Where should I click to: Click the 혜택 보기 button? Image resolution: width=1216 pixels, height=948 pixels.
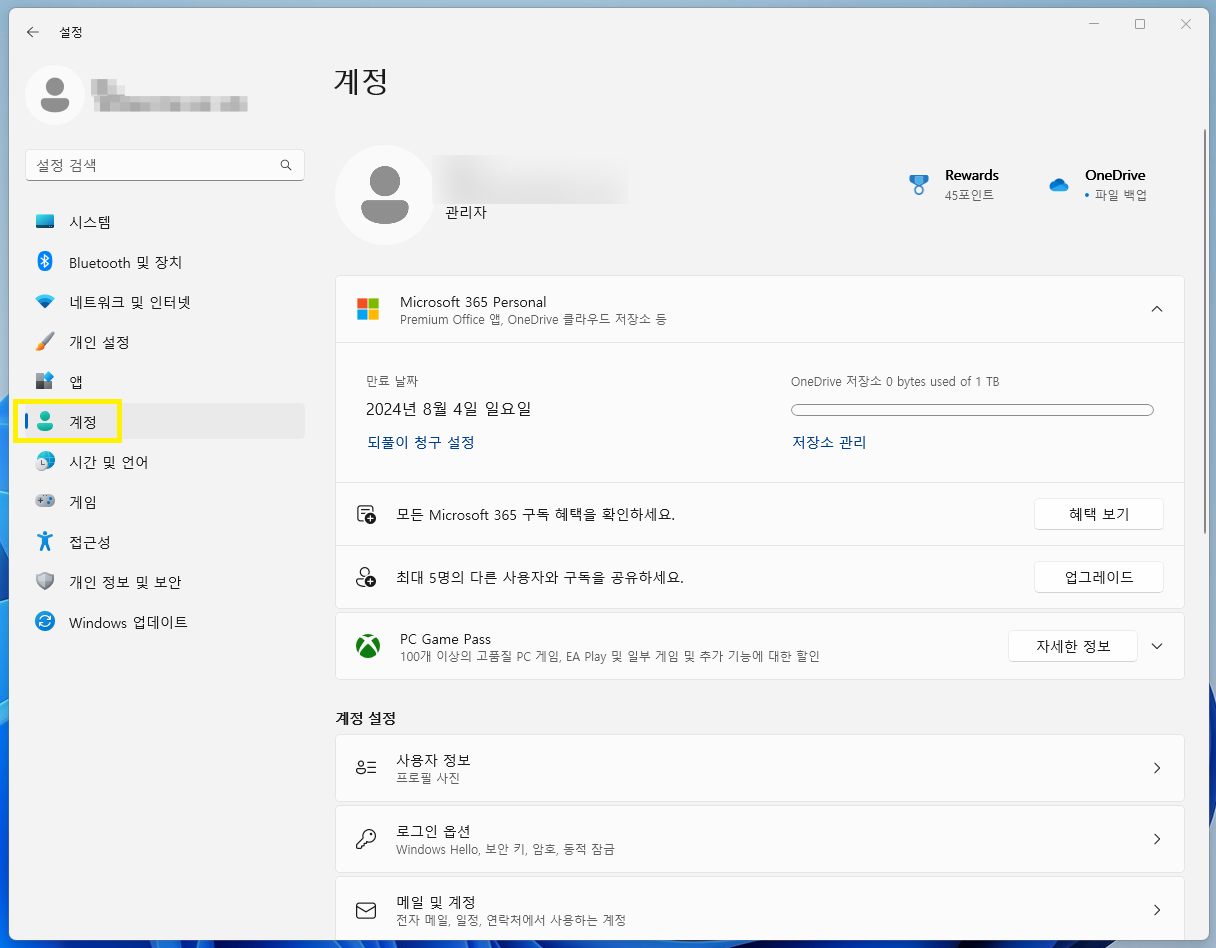(1098, 514)
